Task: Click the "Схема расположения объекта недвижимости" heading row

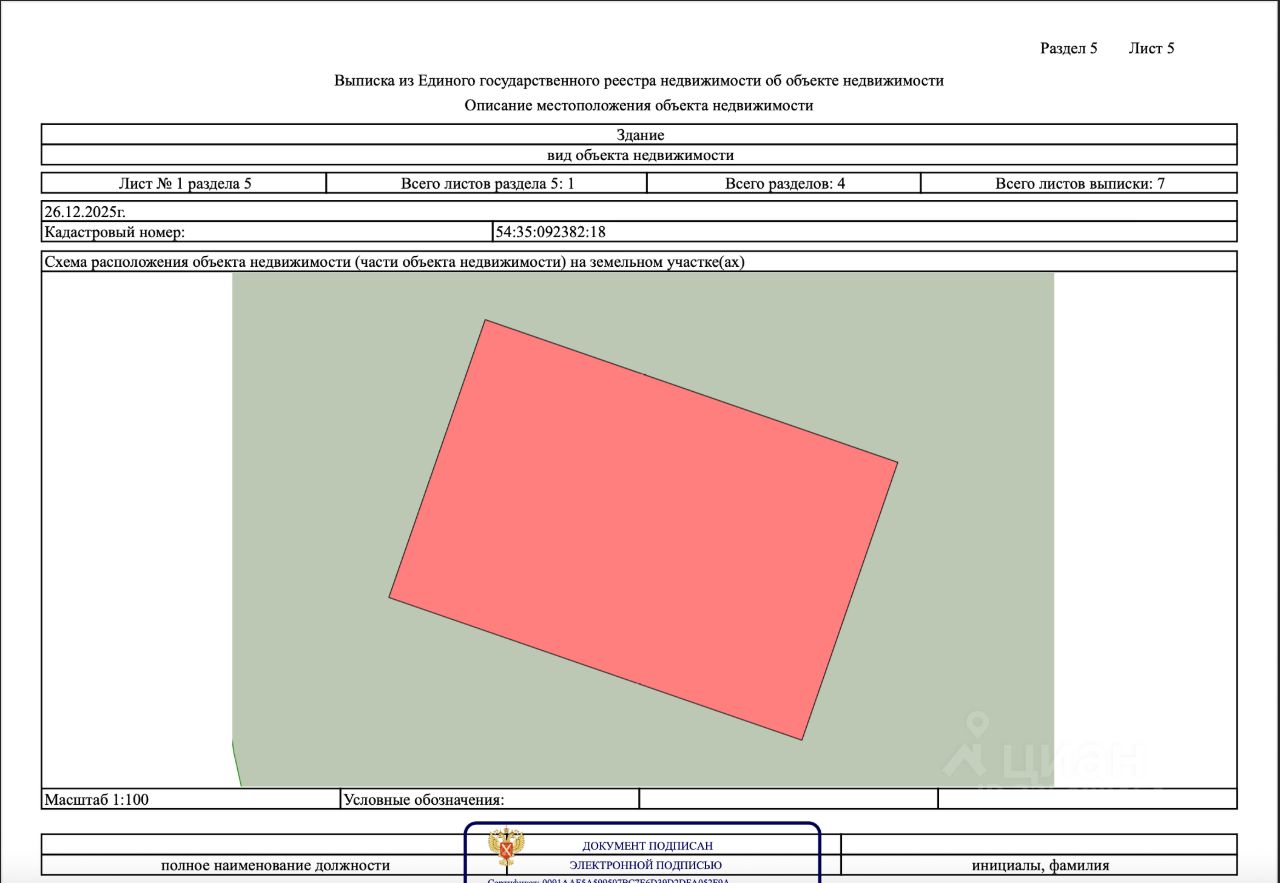Action: pyautogui.click(x=639, y=262)
